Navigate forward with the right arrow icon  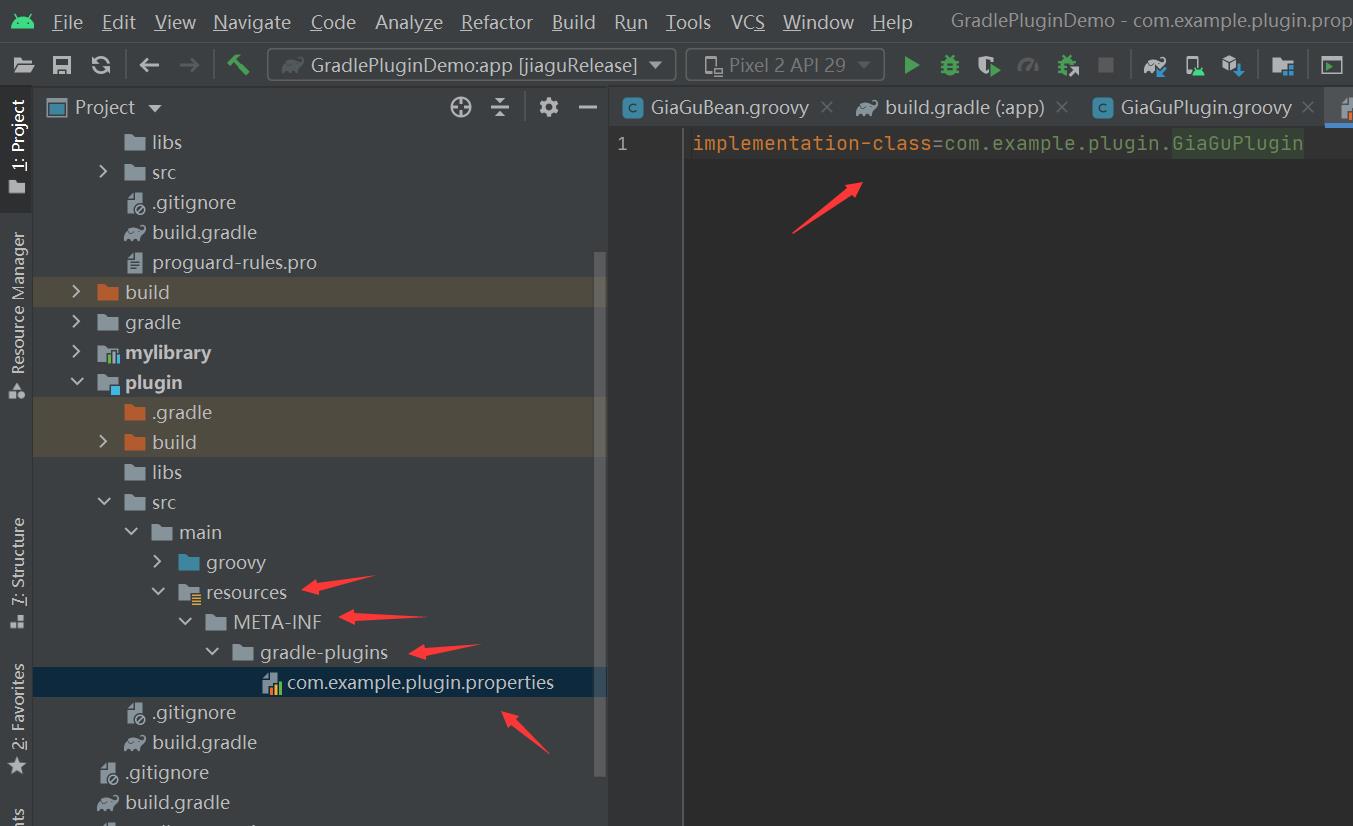[189, 65]
